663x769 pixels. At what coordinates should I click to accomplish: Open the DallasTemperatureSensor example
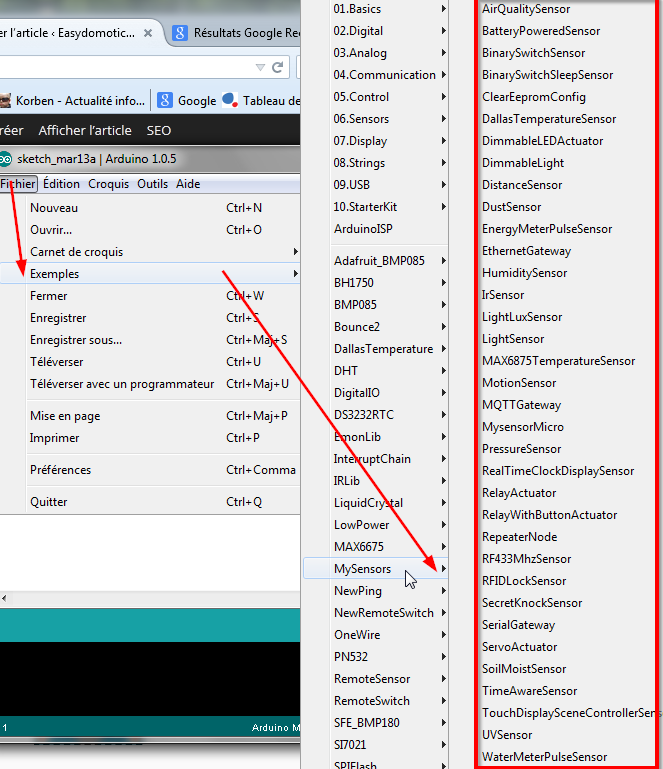pos(549,119)
